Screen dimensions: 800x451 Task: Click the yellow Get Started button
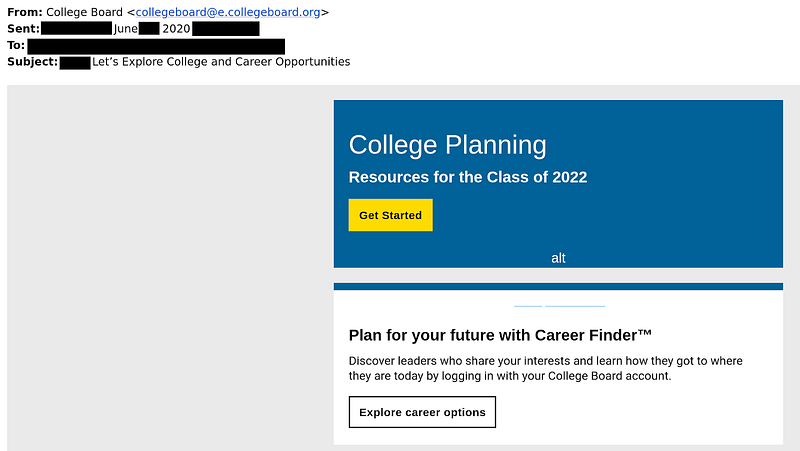click(x=390, y=215)
